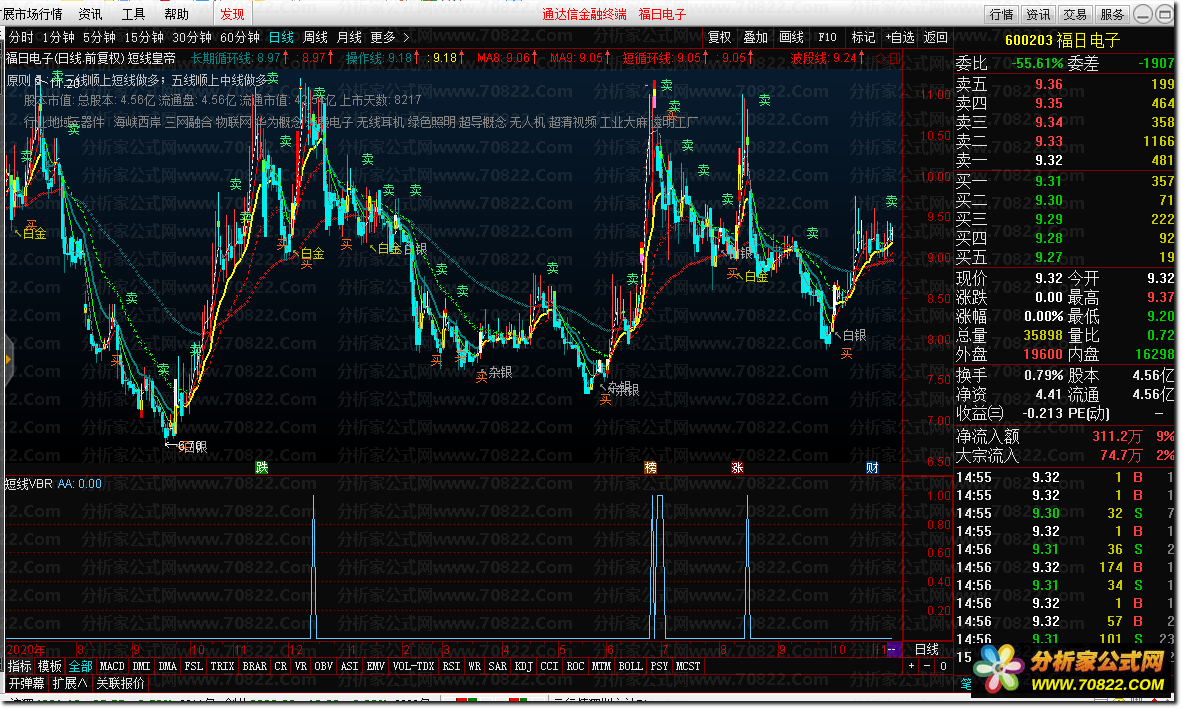Viewport: 1183px width, 709px height.
Task: Open the 工具 menu
Action: (x=134, y=14)
